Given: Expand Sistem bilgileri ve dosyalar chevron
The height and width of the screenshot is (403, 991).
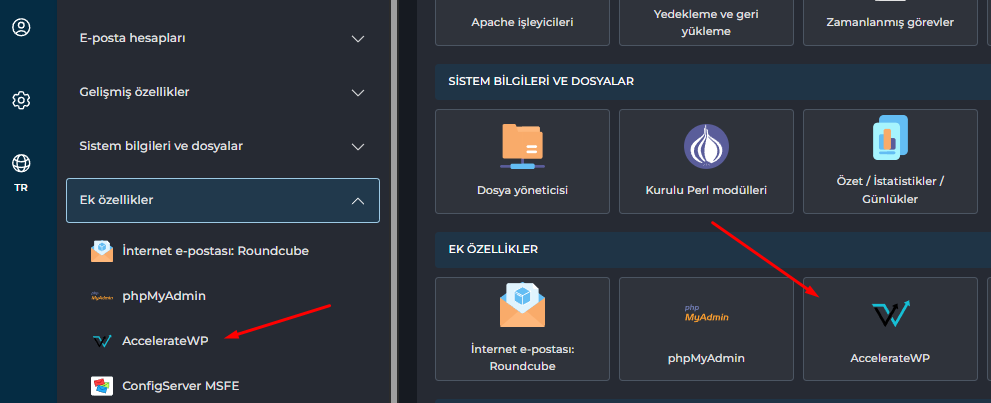Looking at the screenshot, I should click(x=358, y=147).
